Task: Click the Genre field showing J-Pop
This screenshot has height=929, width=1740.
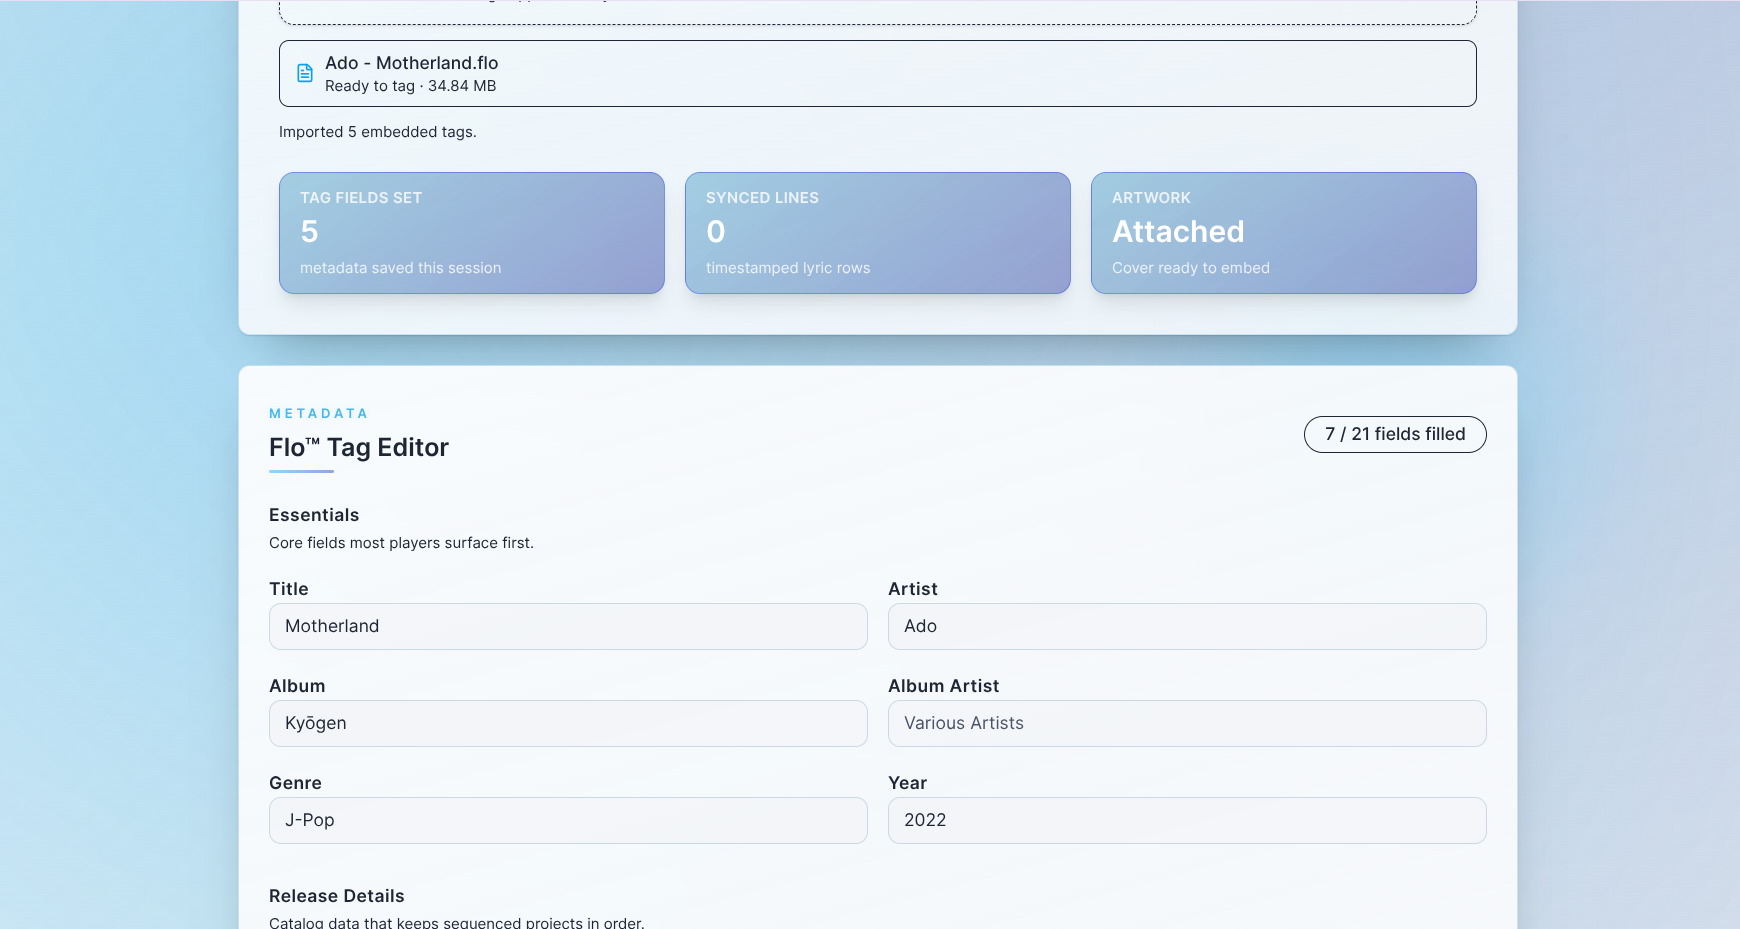Action: [567, 820]
